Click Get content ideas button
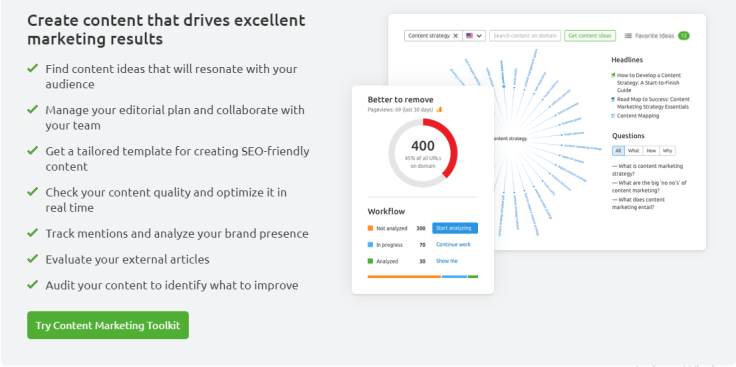 (590, 36)
